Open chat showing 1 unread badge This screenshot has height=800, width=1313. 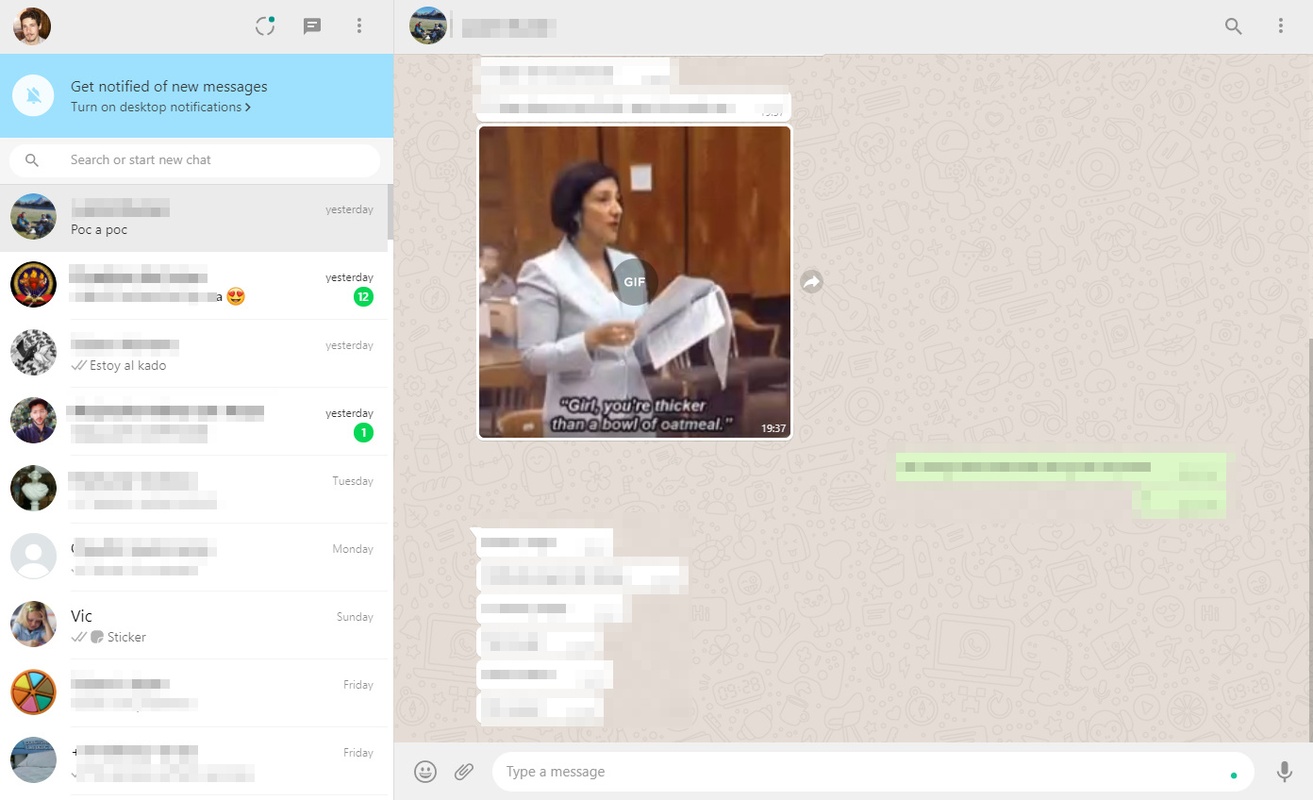pos(195,421)
